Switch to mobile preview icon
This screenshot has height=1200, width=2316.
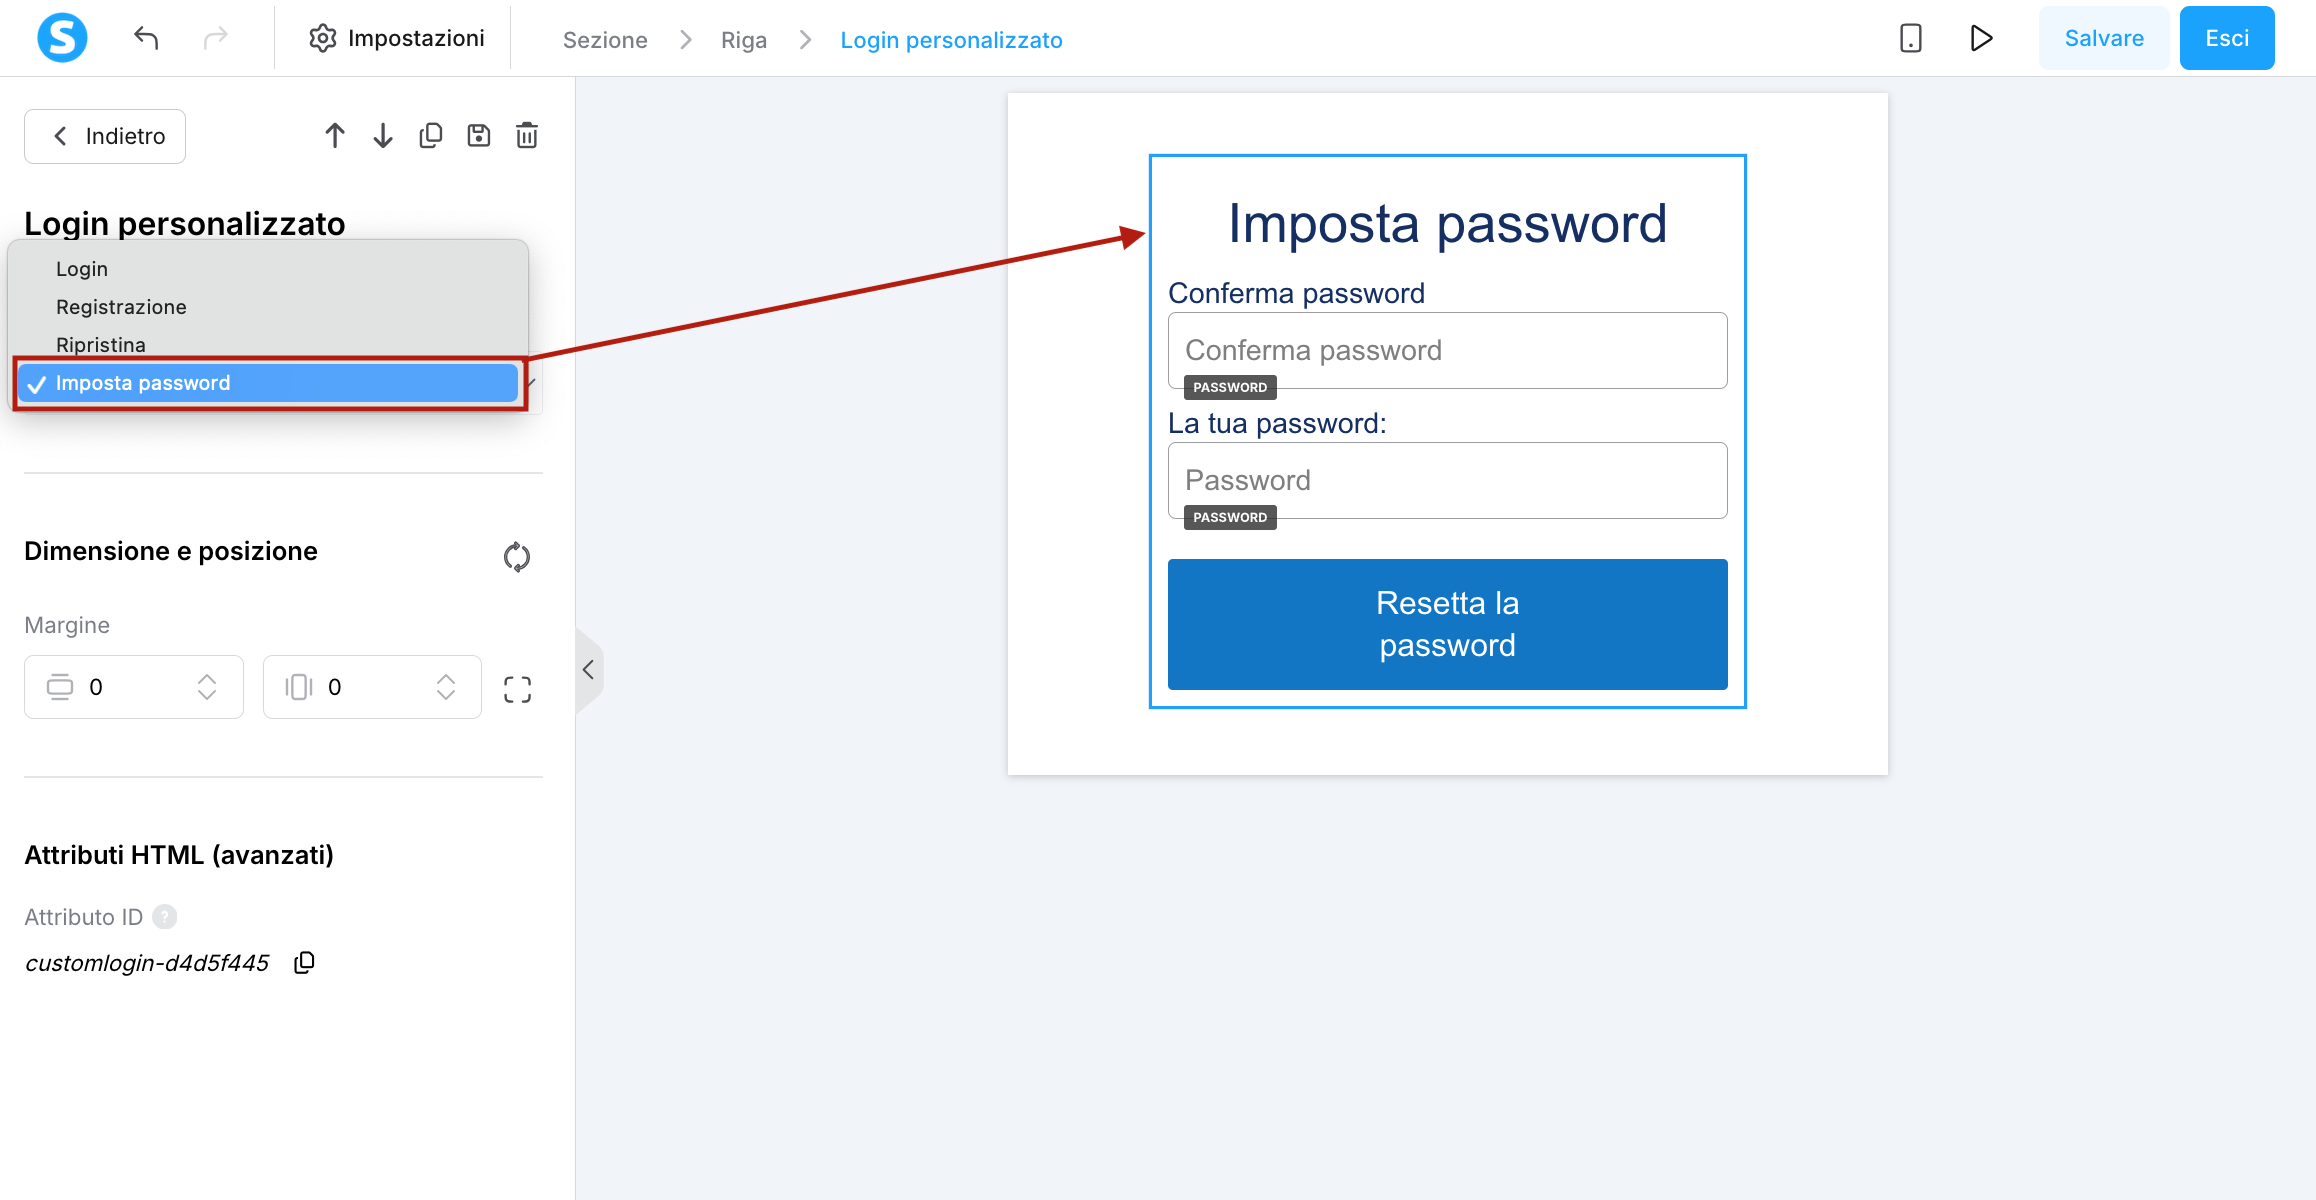coord(1911,38)
